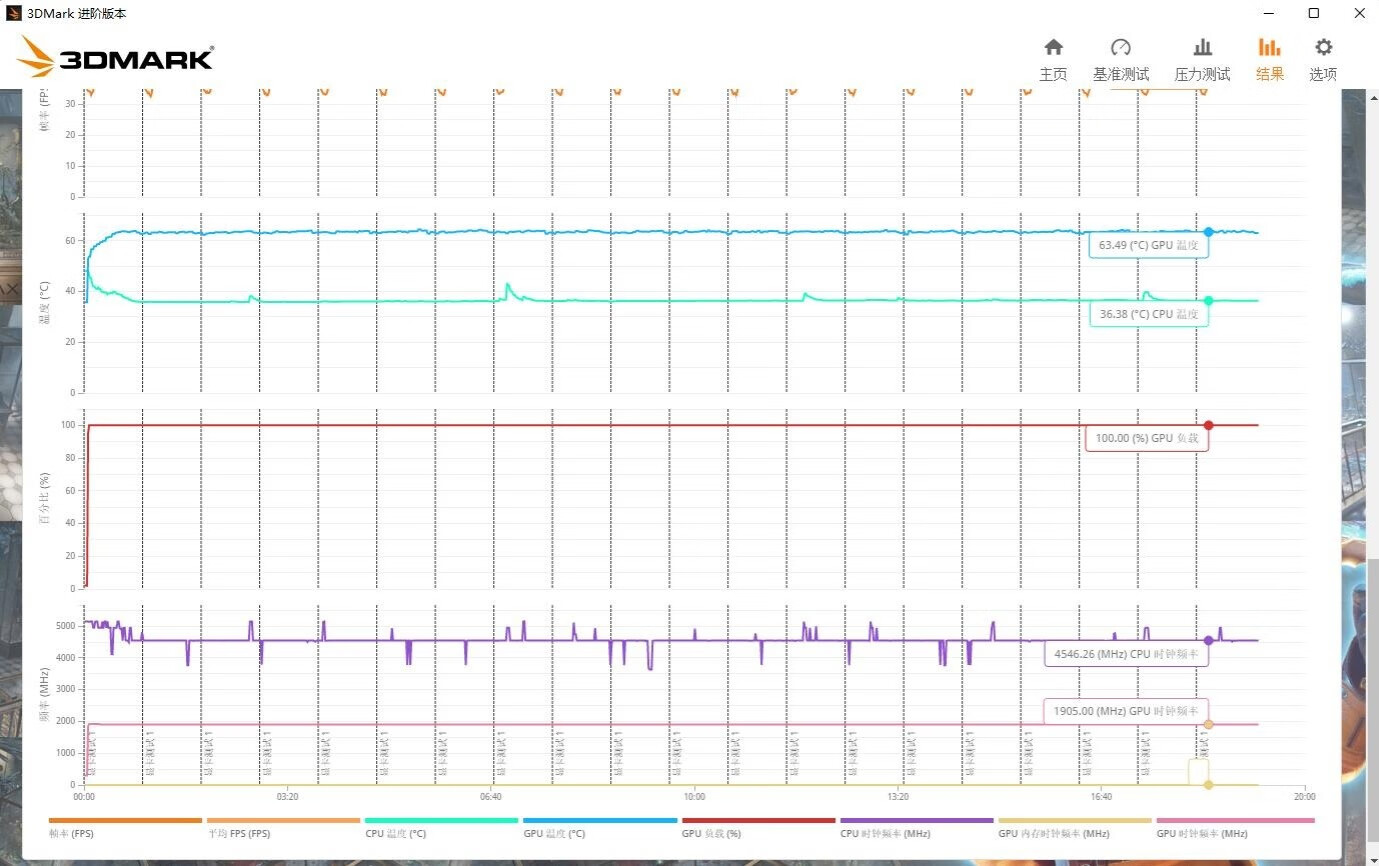
Task: Click the 4546.26 MHz CPU 时钟频率 tooltip
Action: tap(1125, 656)
